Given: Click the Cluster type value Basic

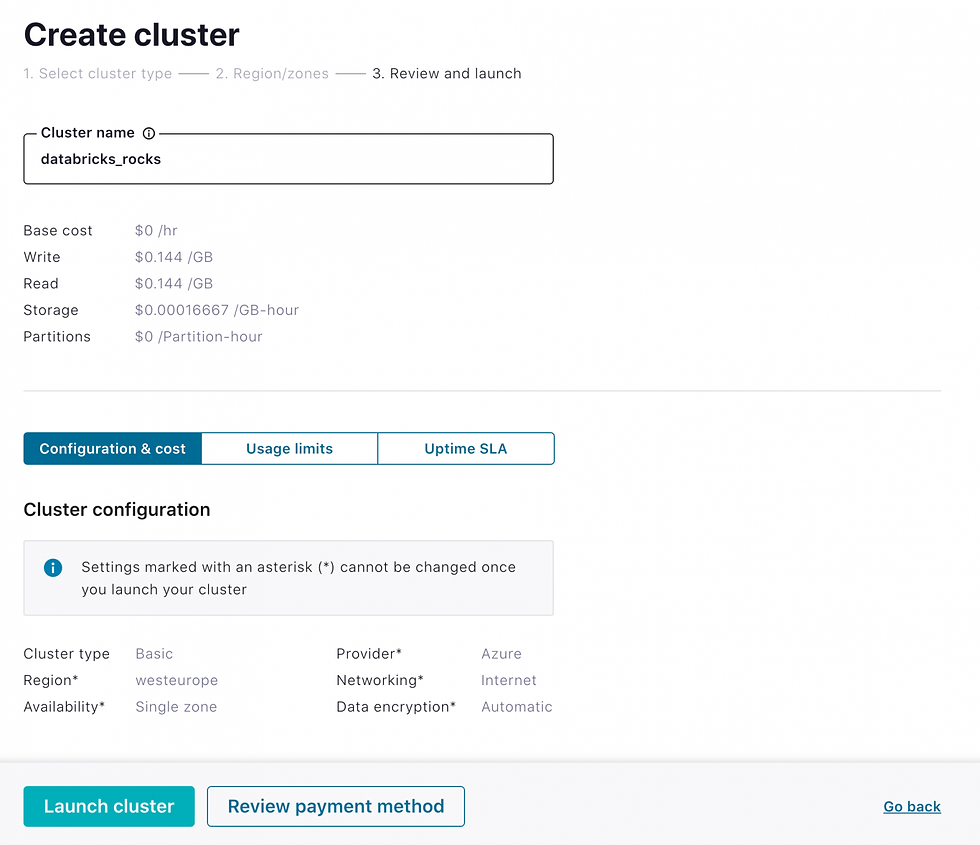Looking at the screenshot, I should pyautogui.click(x=154, y=654).
